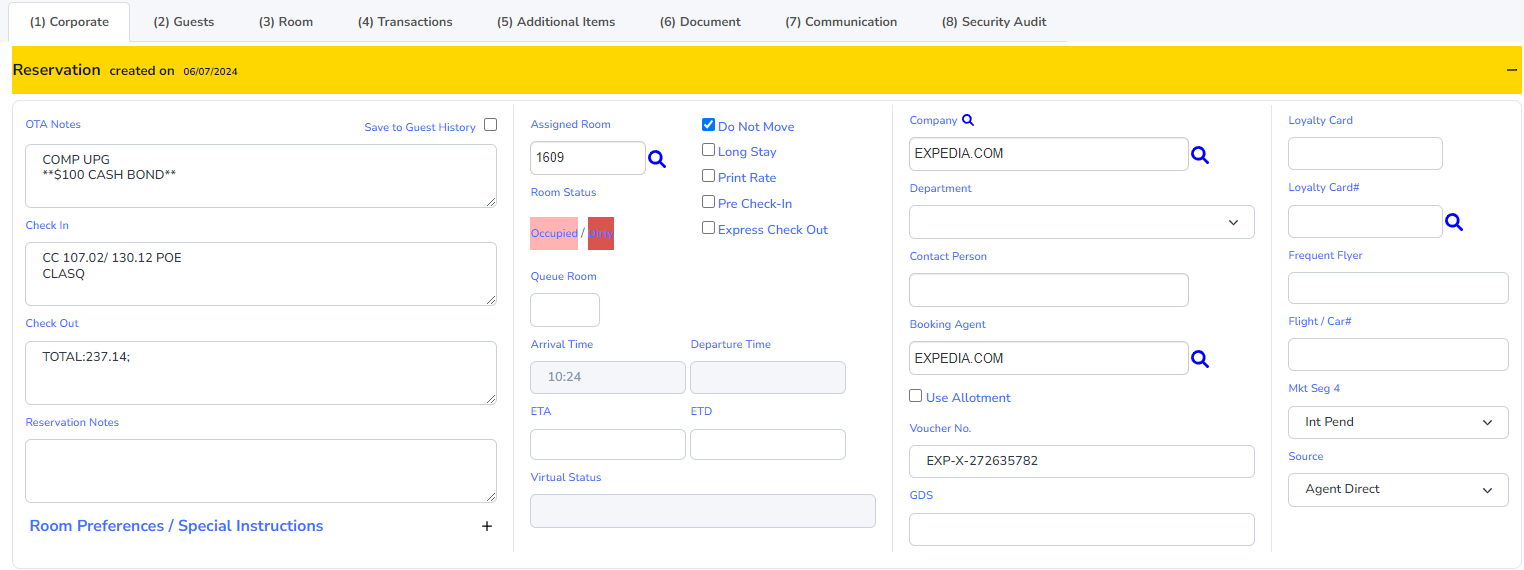Click the red Dirty status swatch
The height and width of the screenshot is (570, 1524).
click(x=601, y=233)
